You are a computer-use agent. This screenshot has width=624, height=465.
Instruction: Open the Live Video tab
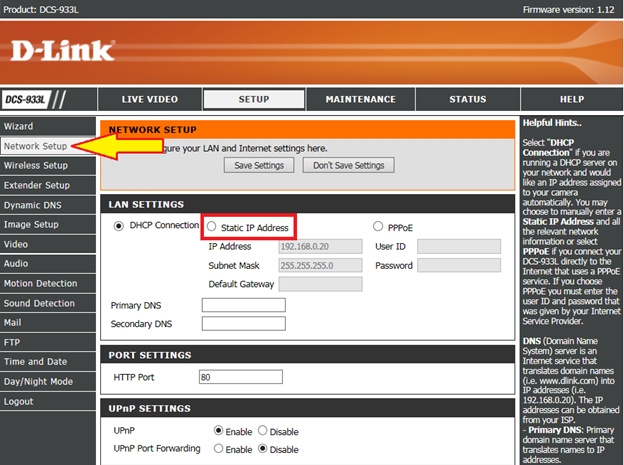tap(149, 100)
